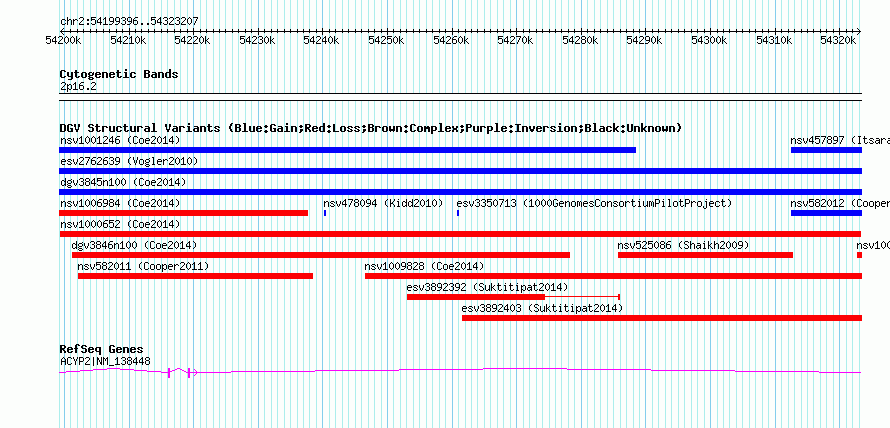The width and height of the screenshot is (890, 428).
Task: Open the nsv1009828 (Coe2014) label
Action: pyautogui.click(x=425, y=266)
